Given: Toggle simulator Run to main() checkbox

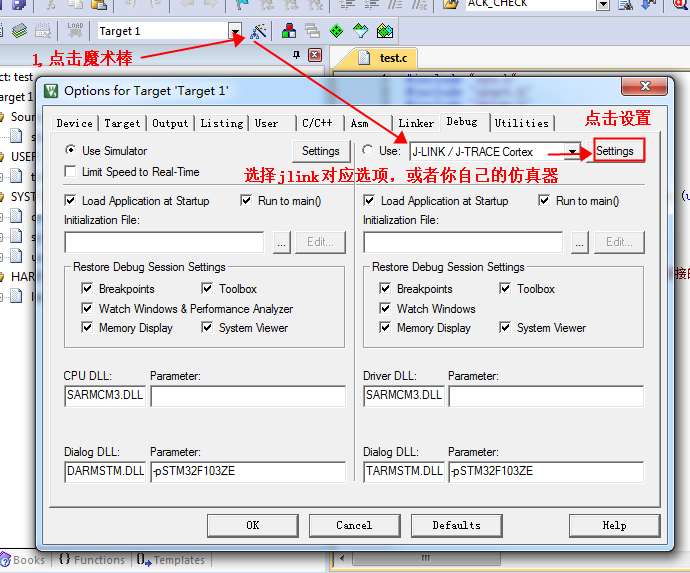Looking at the screenshot, I should pos(246,201).
